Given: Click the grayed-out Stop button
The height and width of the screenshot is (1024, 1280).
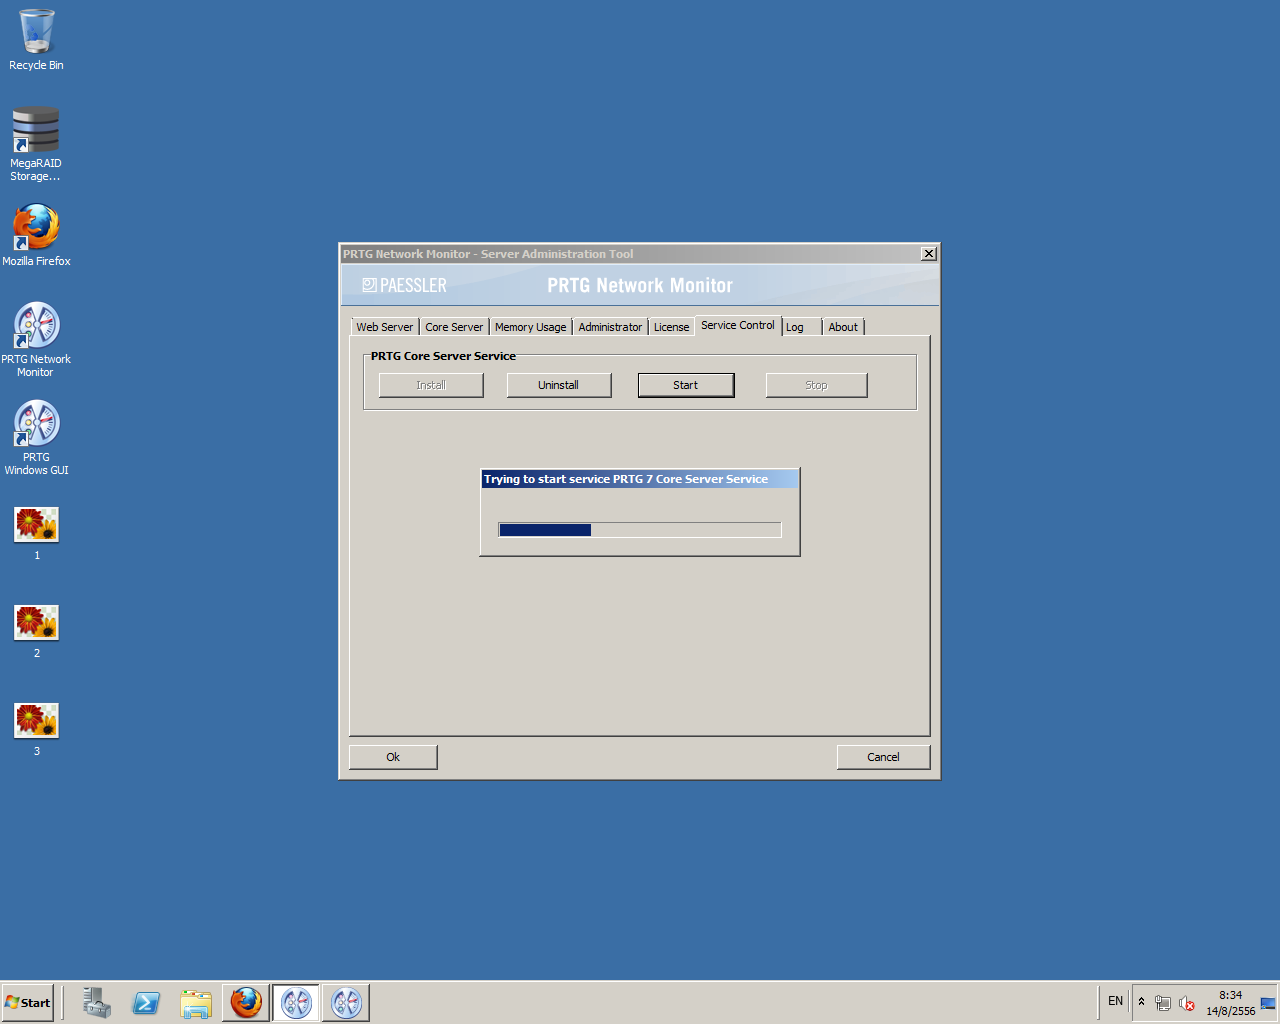Looking at the screenshot, I should [816, 385].
